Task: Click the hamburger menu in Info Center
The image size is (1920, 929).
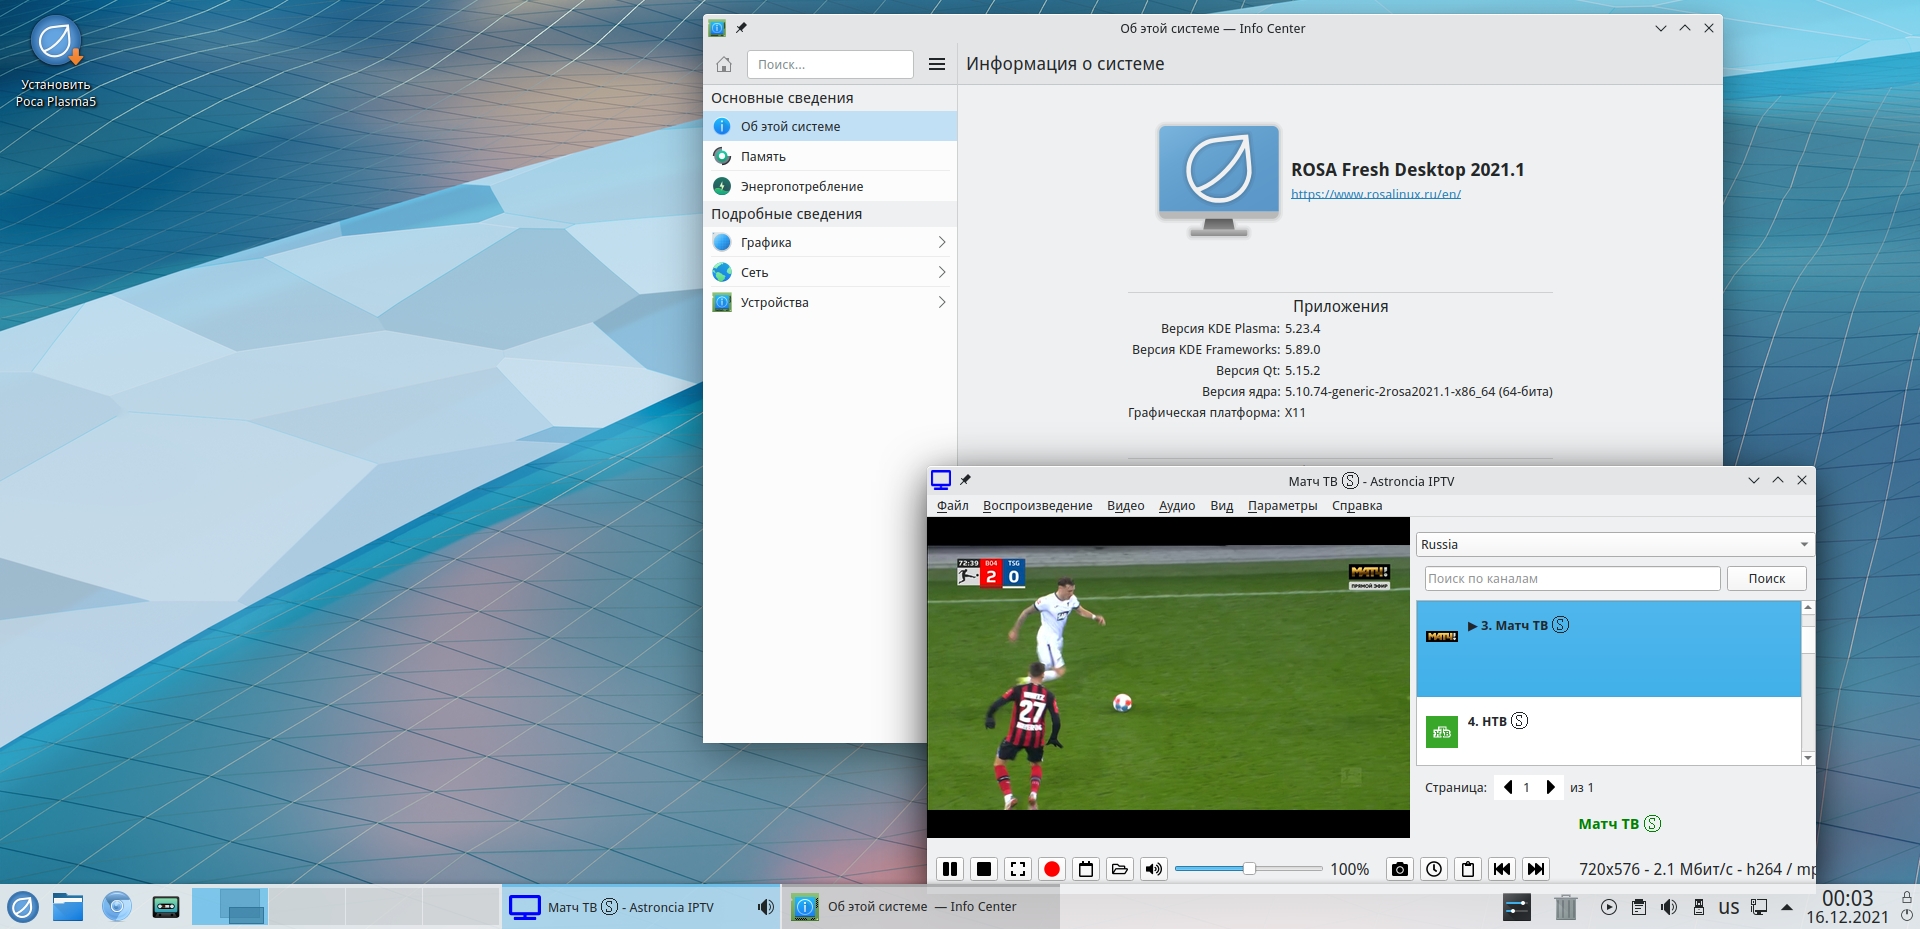Action: pos(937,64)
